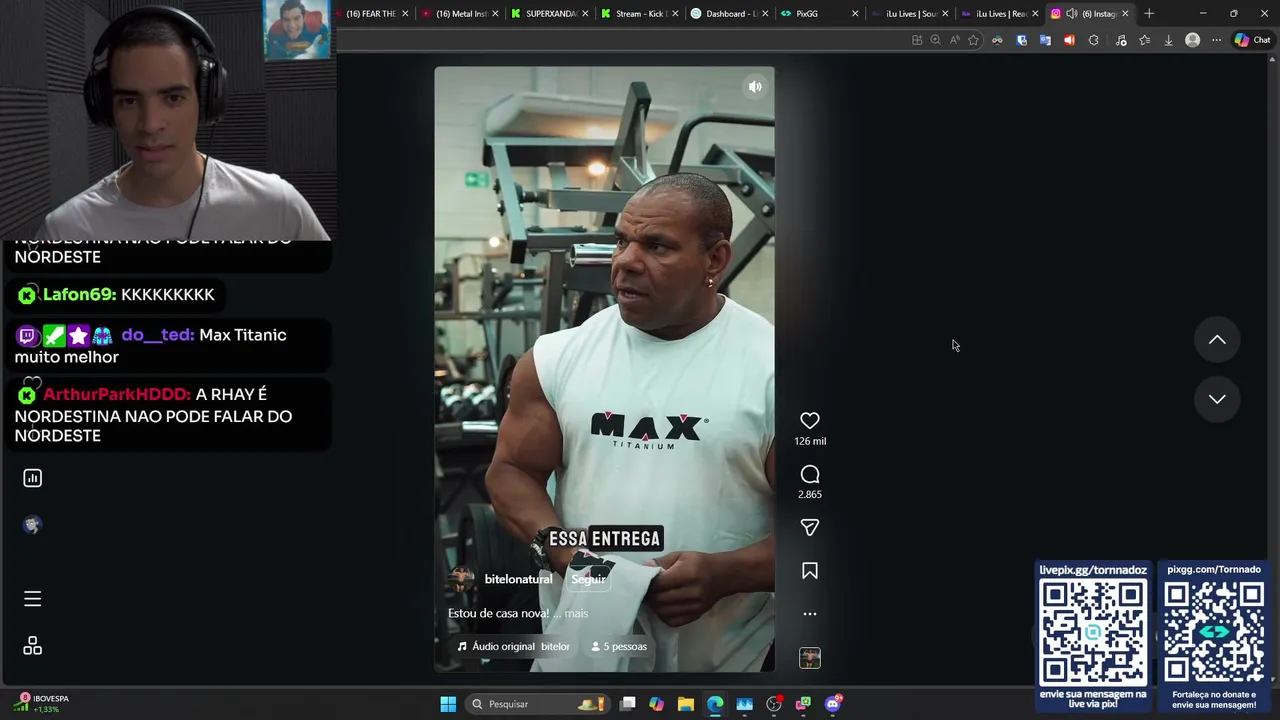Image resolution: width=1280 pixels, height=720 pixels.
Task: Open the Instagram hamburger menu
Action: [x=32, y=598]
